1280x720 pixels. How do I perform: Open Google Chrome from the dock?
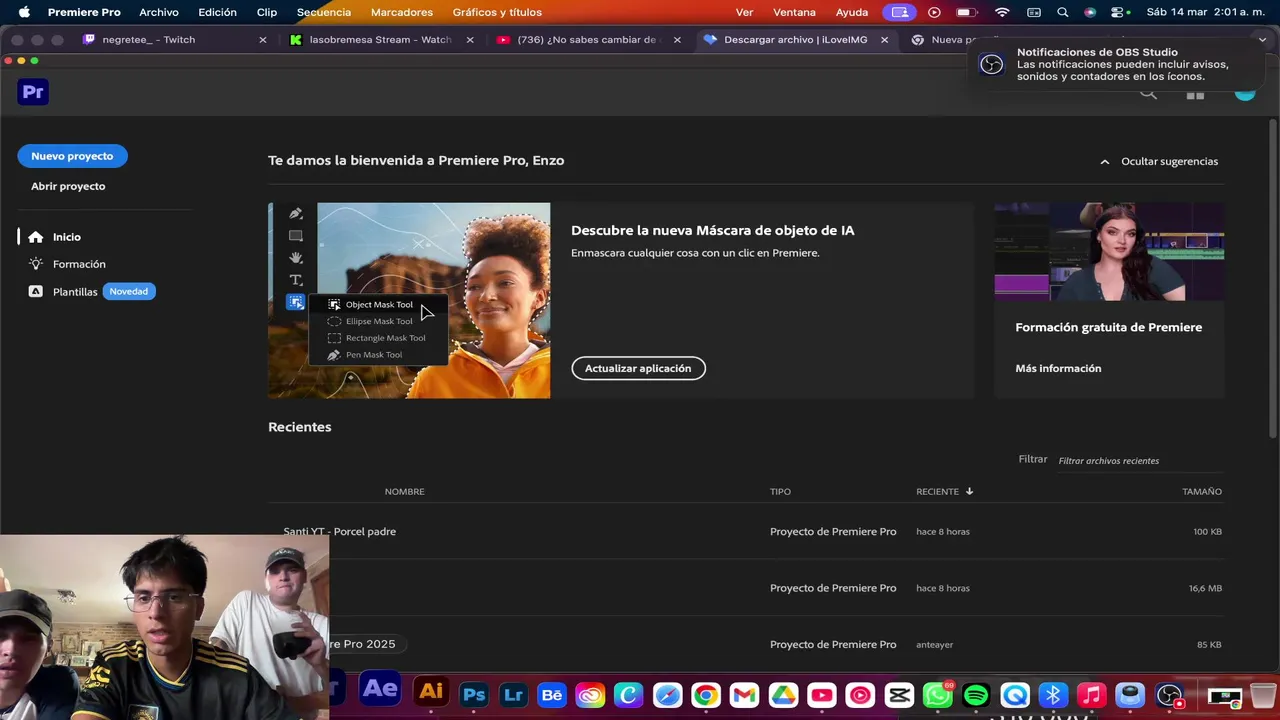(x=706, y=694)
